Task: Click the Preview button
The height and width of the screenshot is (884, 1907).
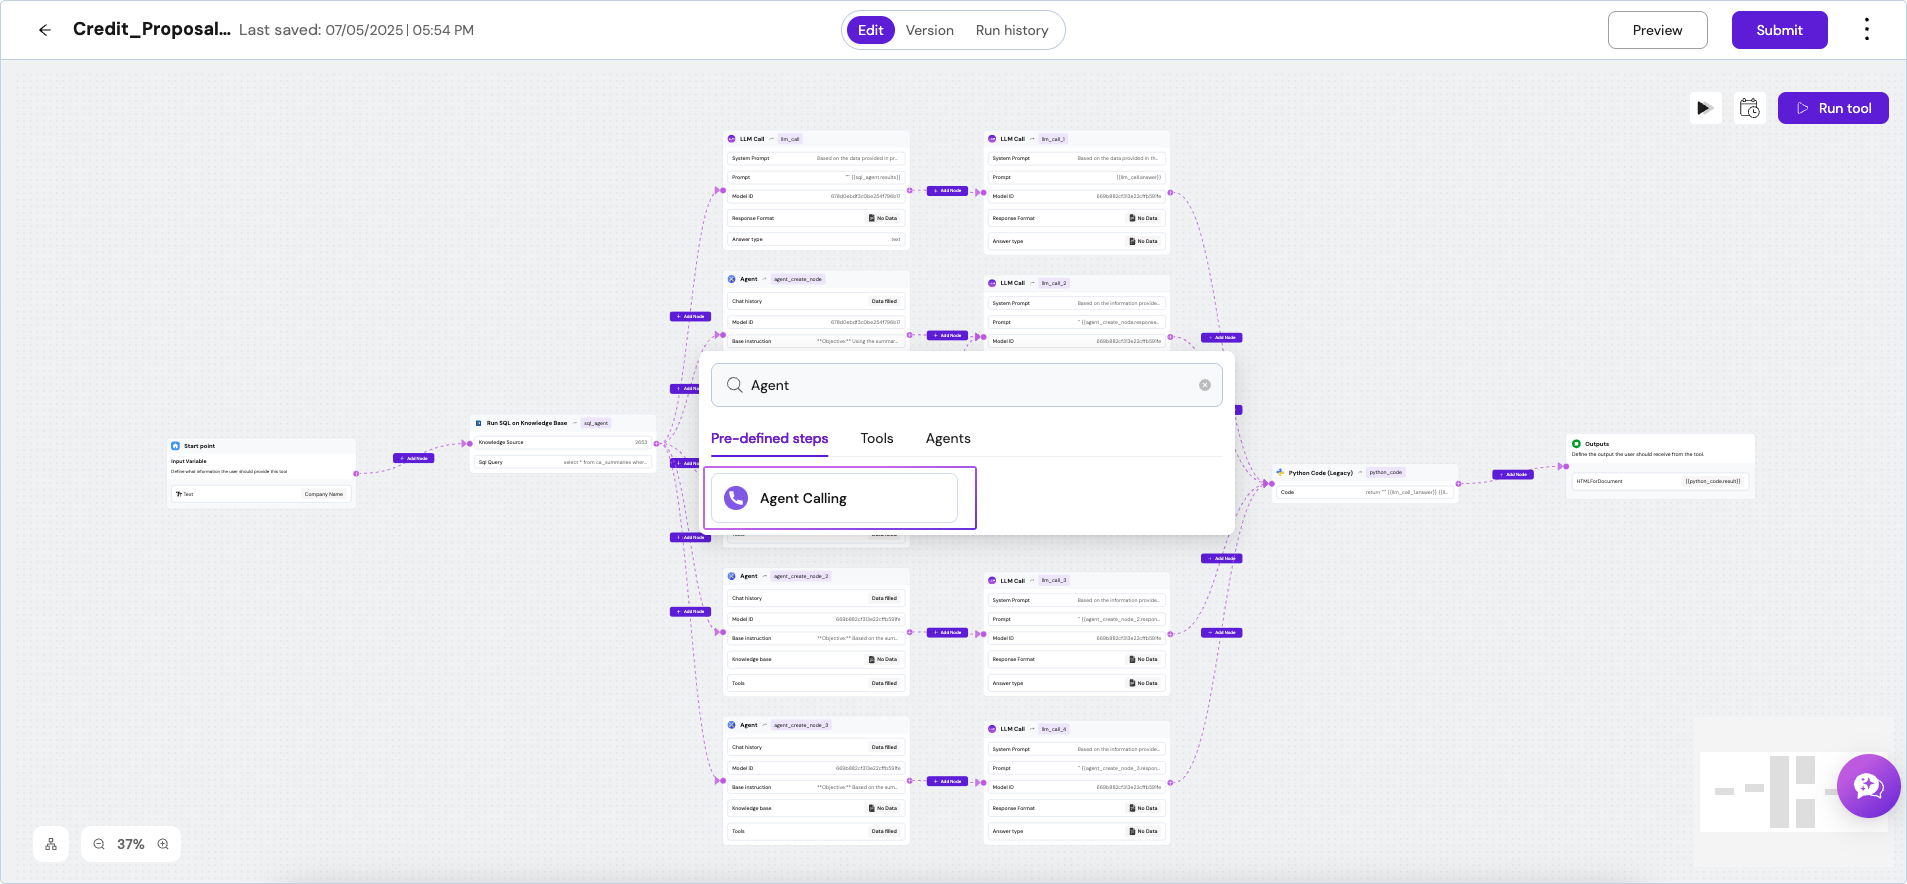Action: click(x=1657, y=30)
